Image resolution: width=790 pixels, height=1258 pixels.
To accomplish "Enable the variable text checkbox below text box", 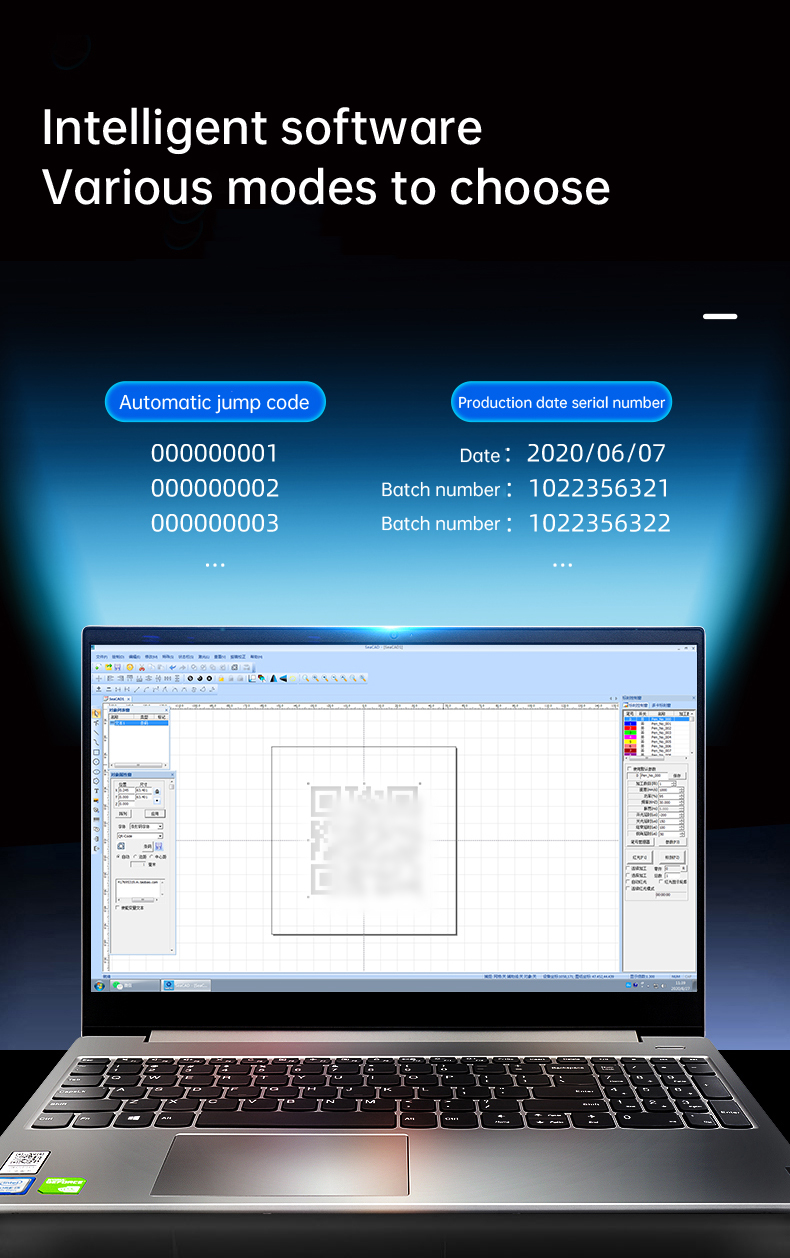I will pos(117,907).
